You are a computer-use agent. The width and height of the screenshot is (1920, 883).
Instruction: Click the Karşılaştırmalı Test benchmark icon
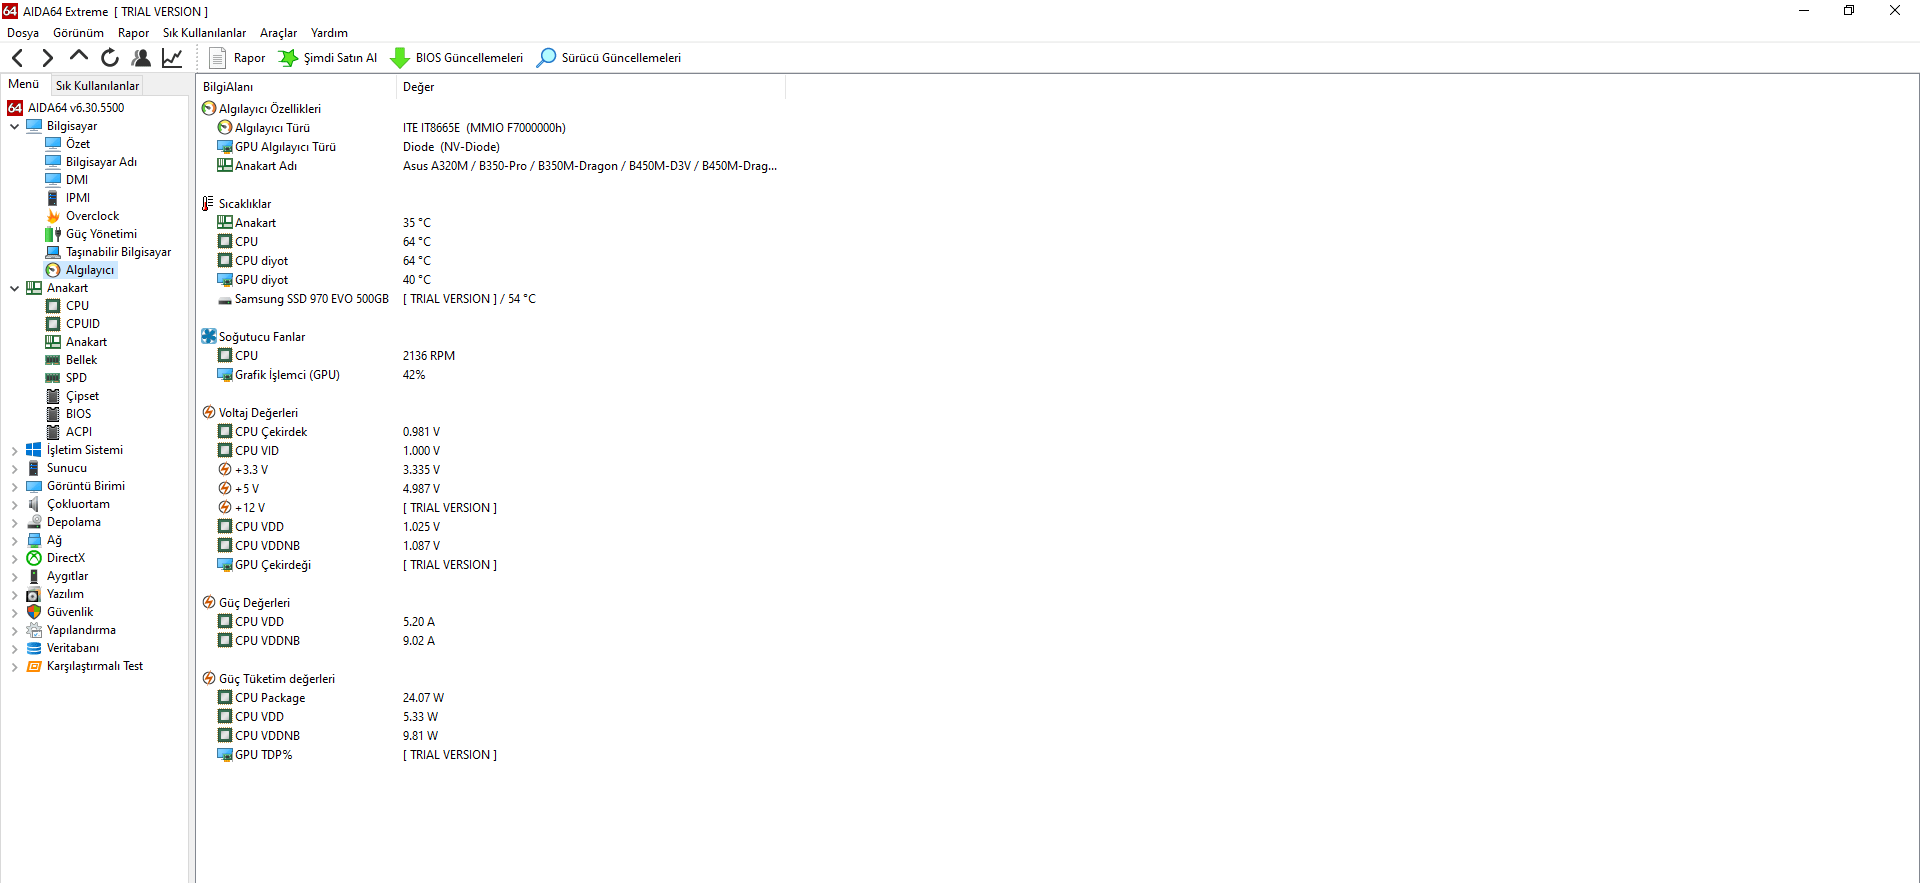coord(34,666)
